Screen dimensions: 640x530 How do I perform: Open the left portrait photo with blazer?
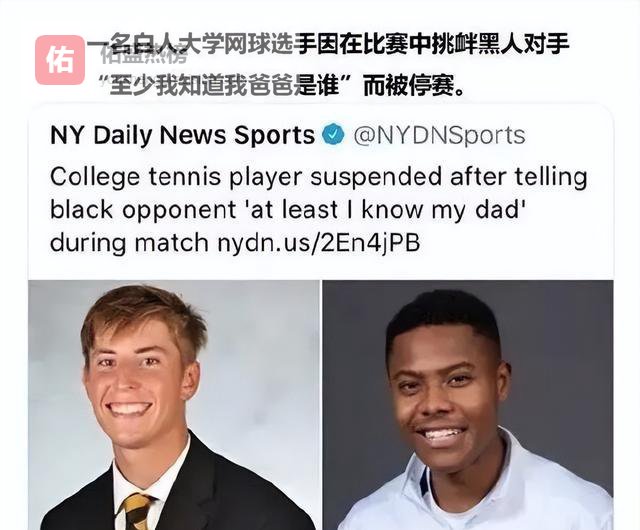(x=174, y=405)
